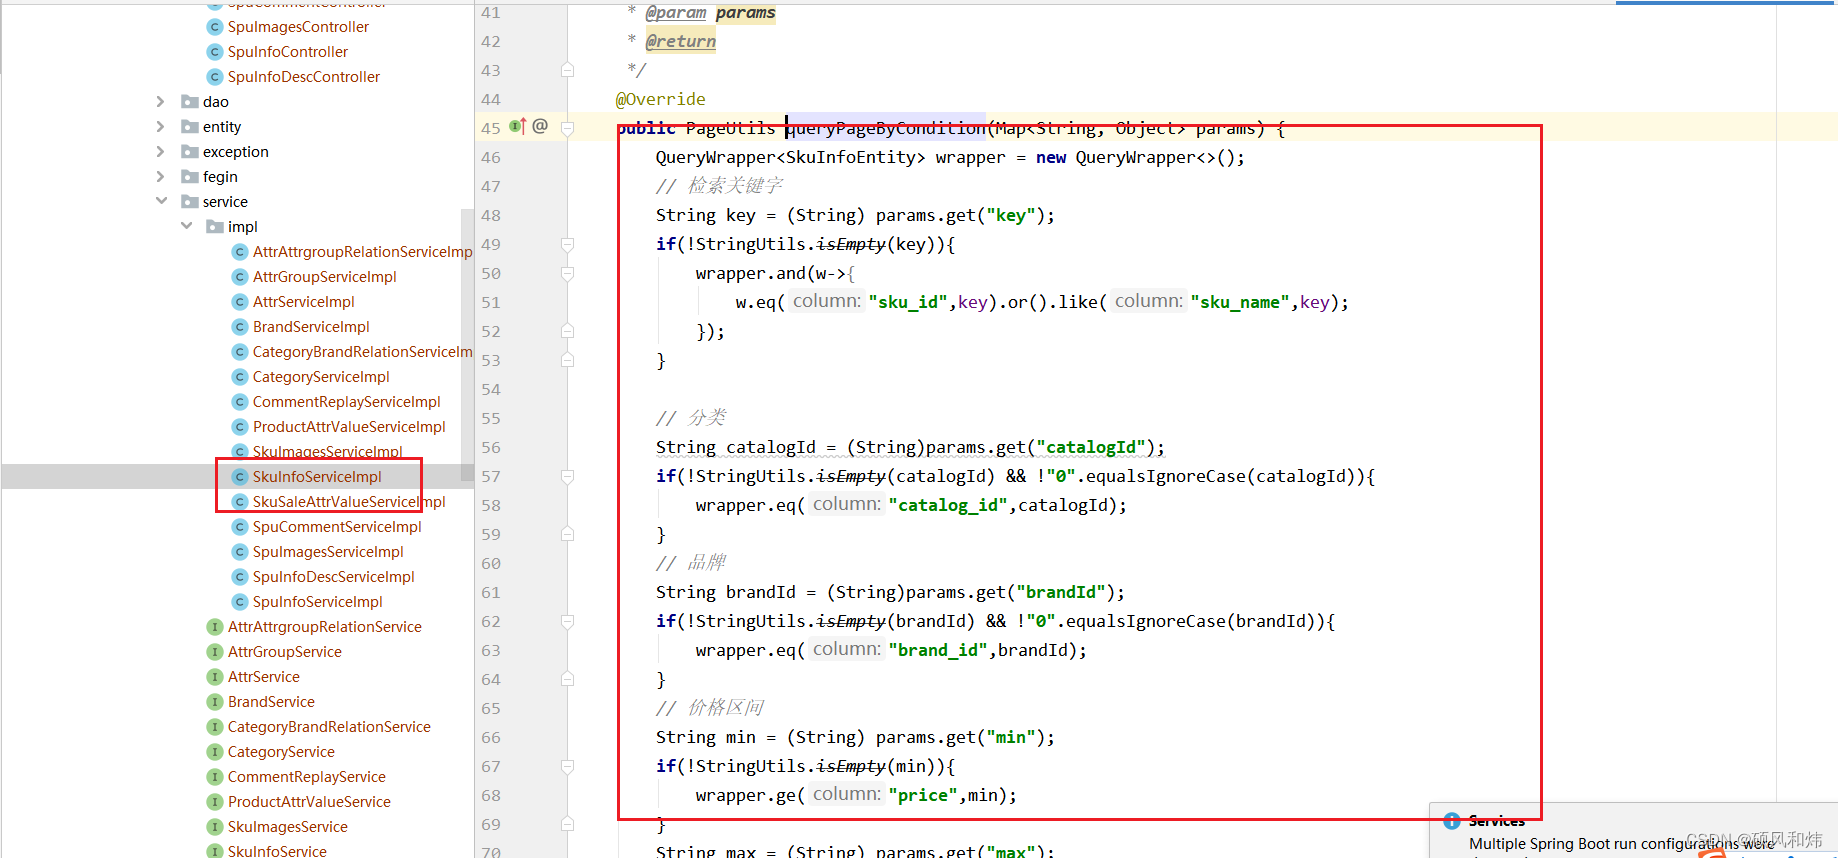Fold the catalogId if block at line 57
Screen dimensions: 1838x858
pos(567,476)
